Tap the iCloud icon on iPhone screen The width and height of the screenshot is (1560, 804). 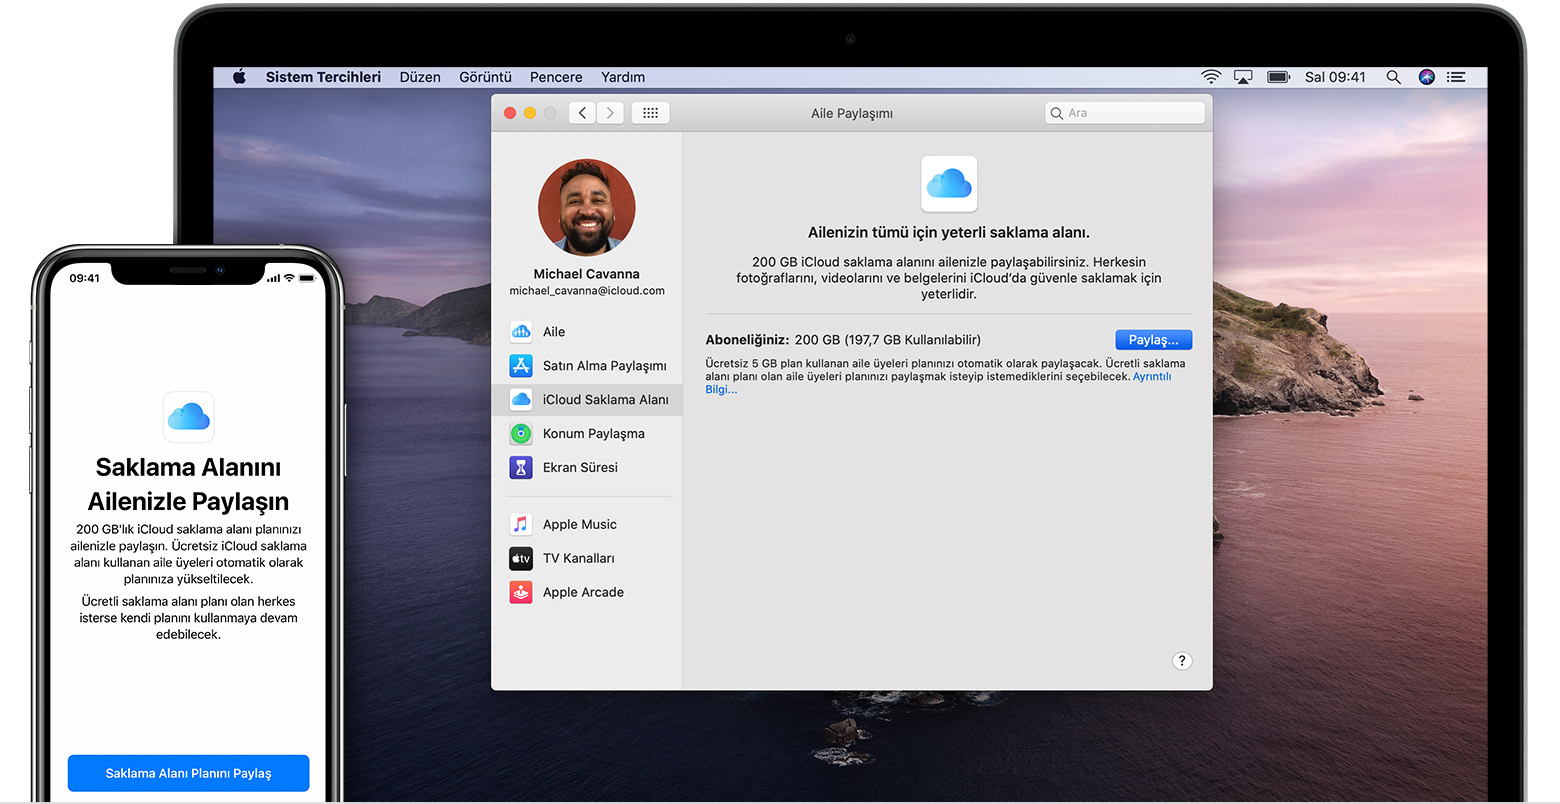[189, 417]
